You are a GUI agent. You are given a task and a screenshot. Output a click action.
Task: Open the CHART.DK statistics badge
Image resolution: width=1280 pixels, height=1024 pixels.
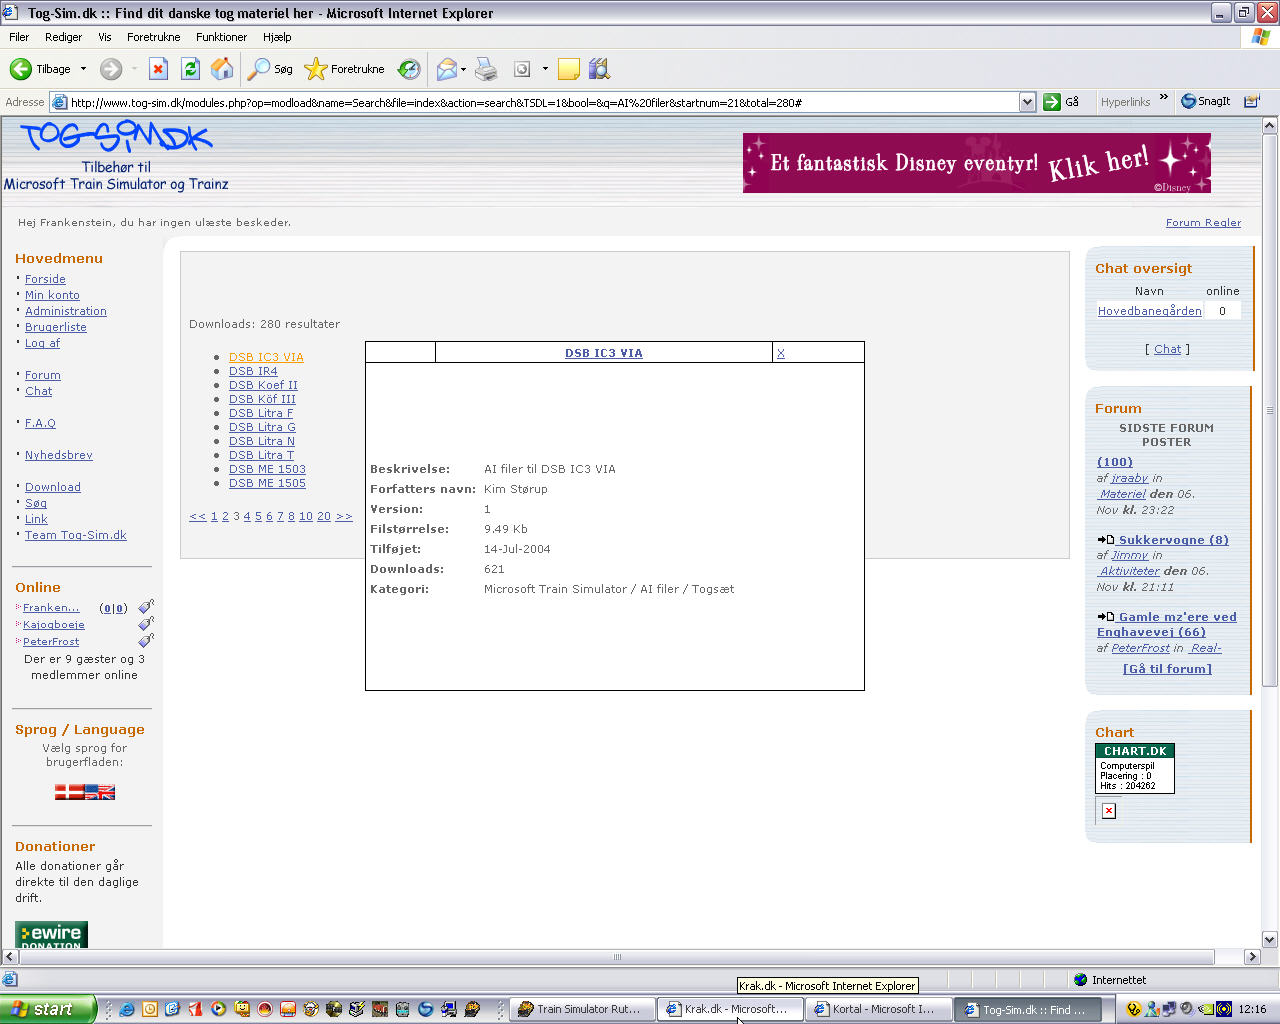click(x=1135, y=768)
